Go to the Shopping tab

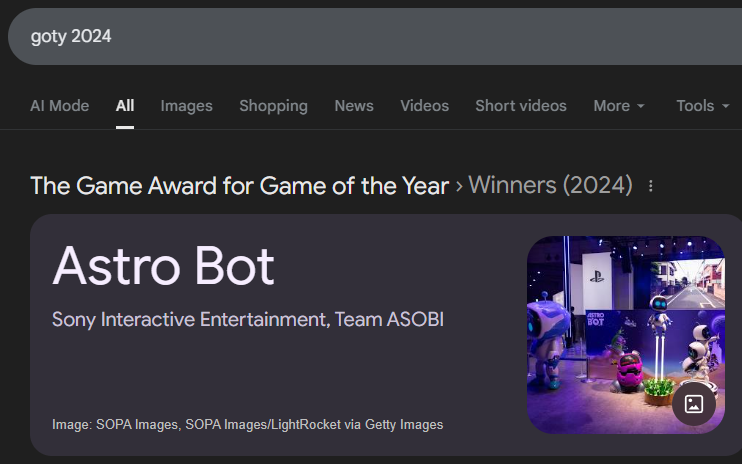click(x=274, y=105)
